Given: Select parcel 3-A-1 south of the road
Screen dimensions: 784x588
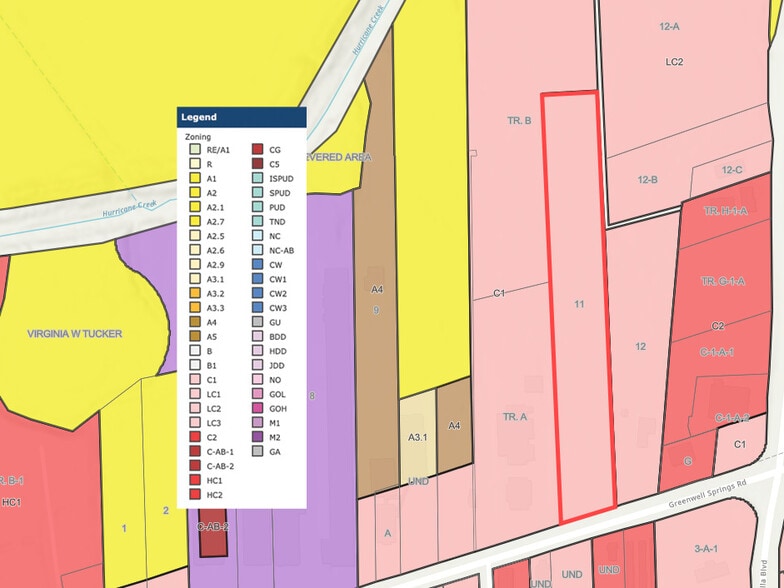Looking at the screenshot, I should click(706, 548).
